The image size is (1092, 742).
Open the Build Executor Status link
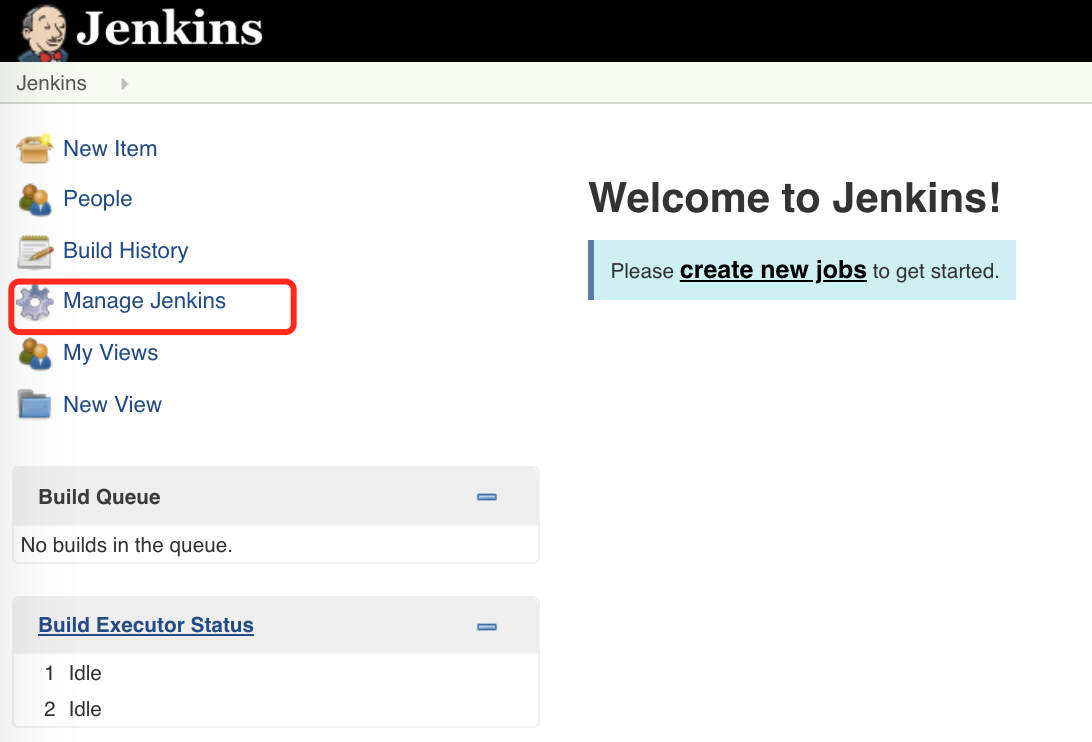(146, 625)
